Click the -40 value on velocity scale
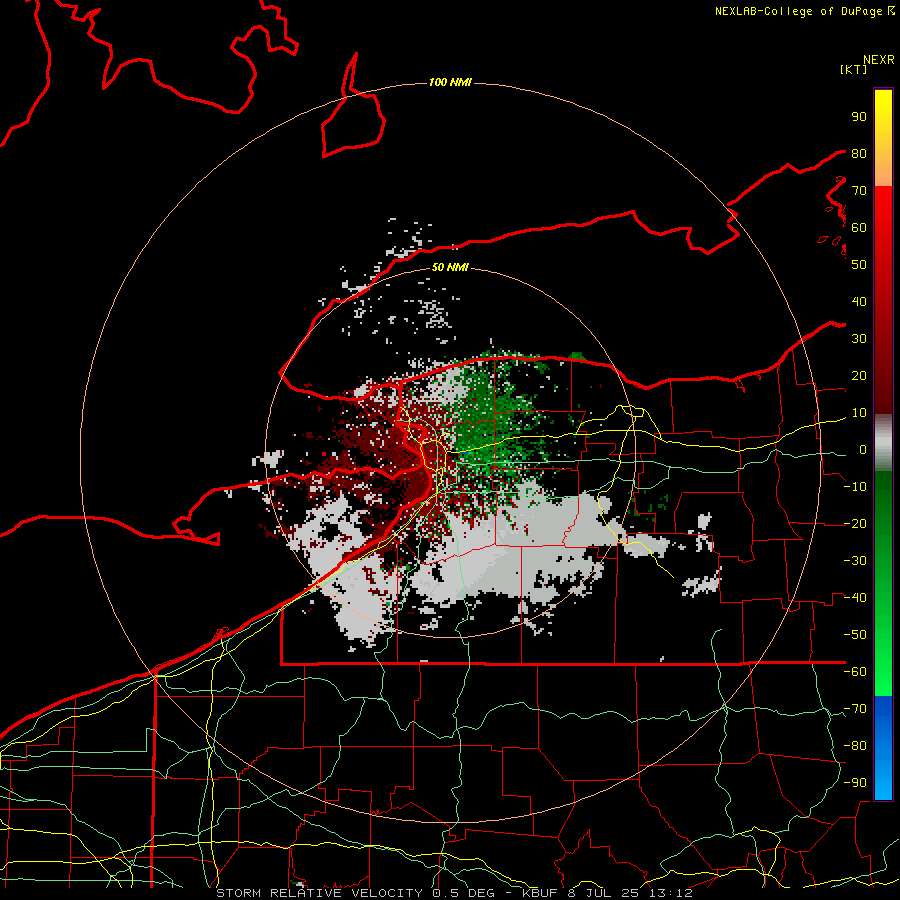900x900 pixels. coord(855,598)
